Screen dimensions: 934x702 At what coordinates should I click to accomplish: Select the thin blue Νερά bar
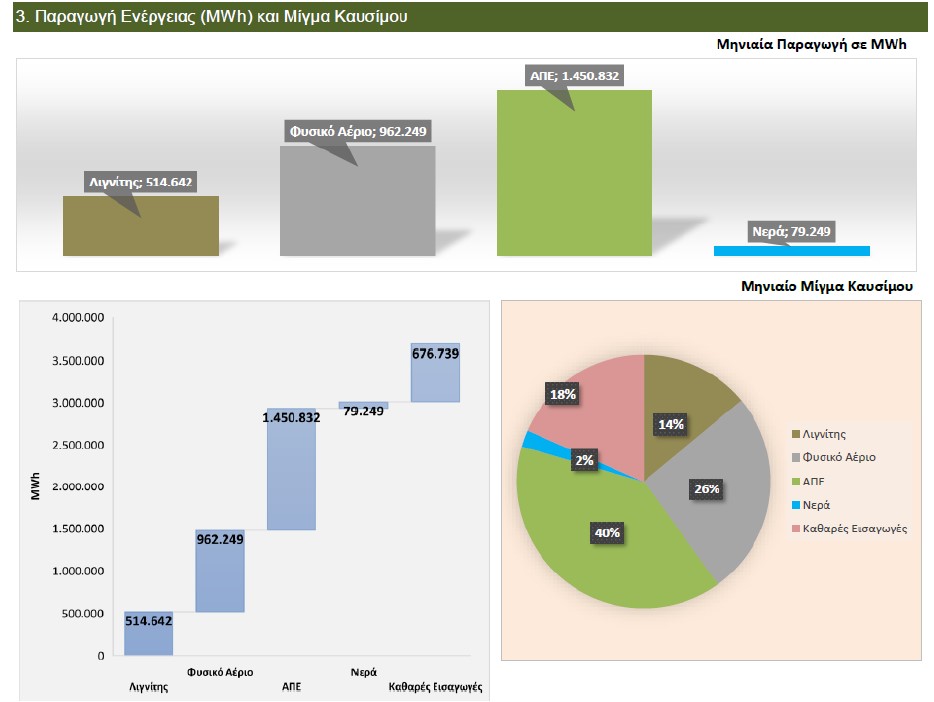point(791,251)
